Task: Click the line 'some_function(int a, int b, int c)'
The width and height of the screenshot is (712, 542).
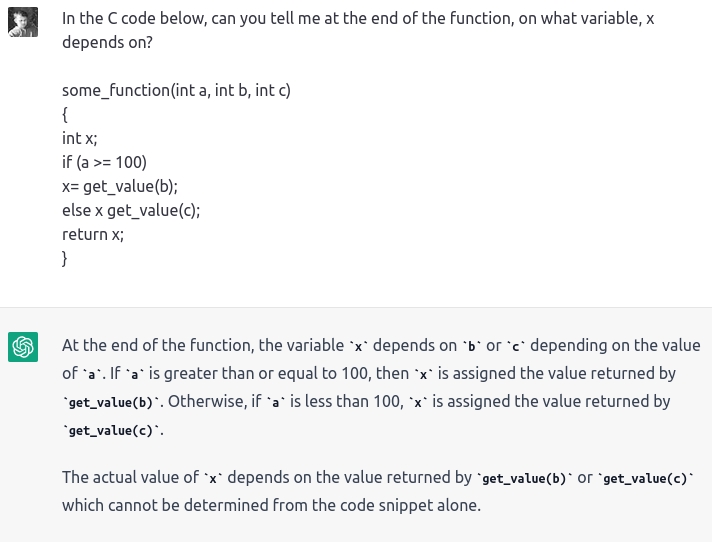Action: (x=176, y=90)
